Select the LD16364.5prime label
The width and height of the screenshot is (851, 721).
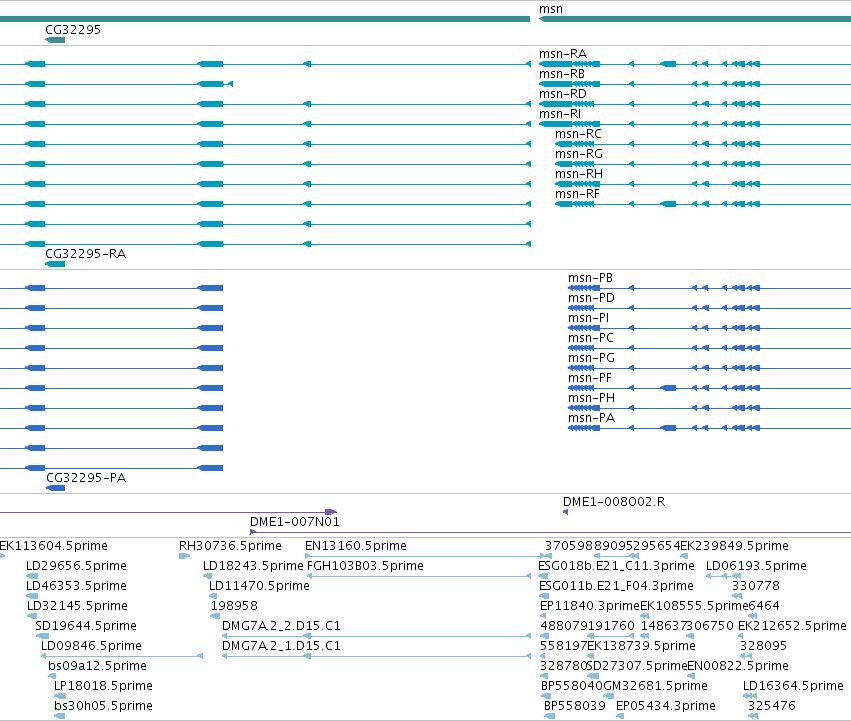(793, 687)
